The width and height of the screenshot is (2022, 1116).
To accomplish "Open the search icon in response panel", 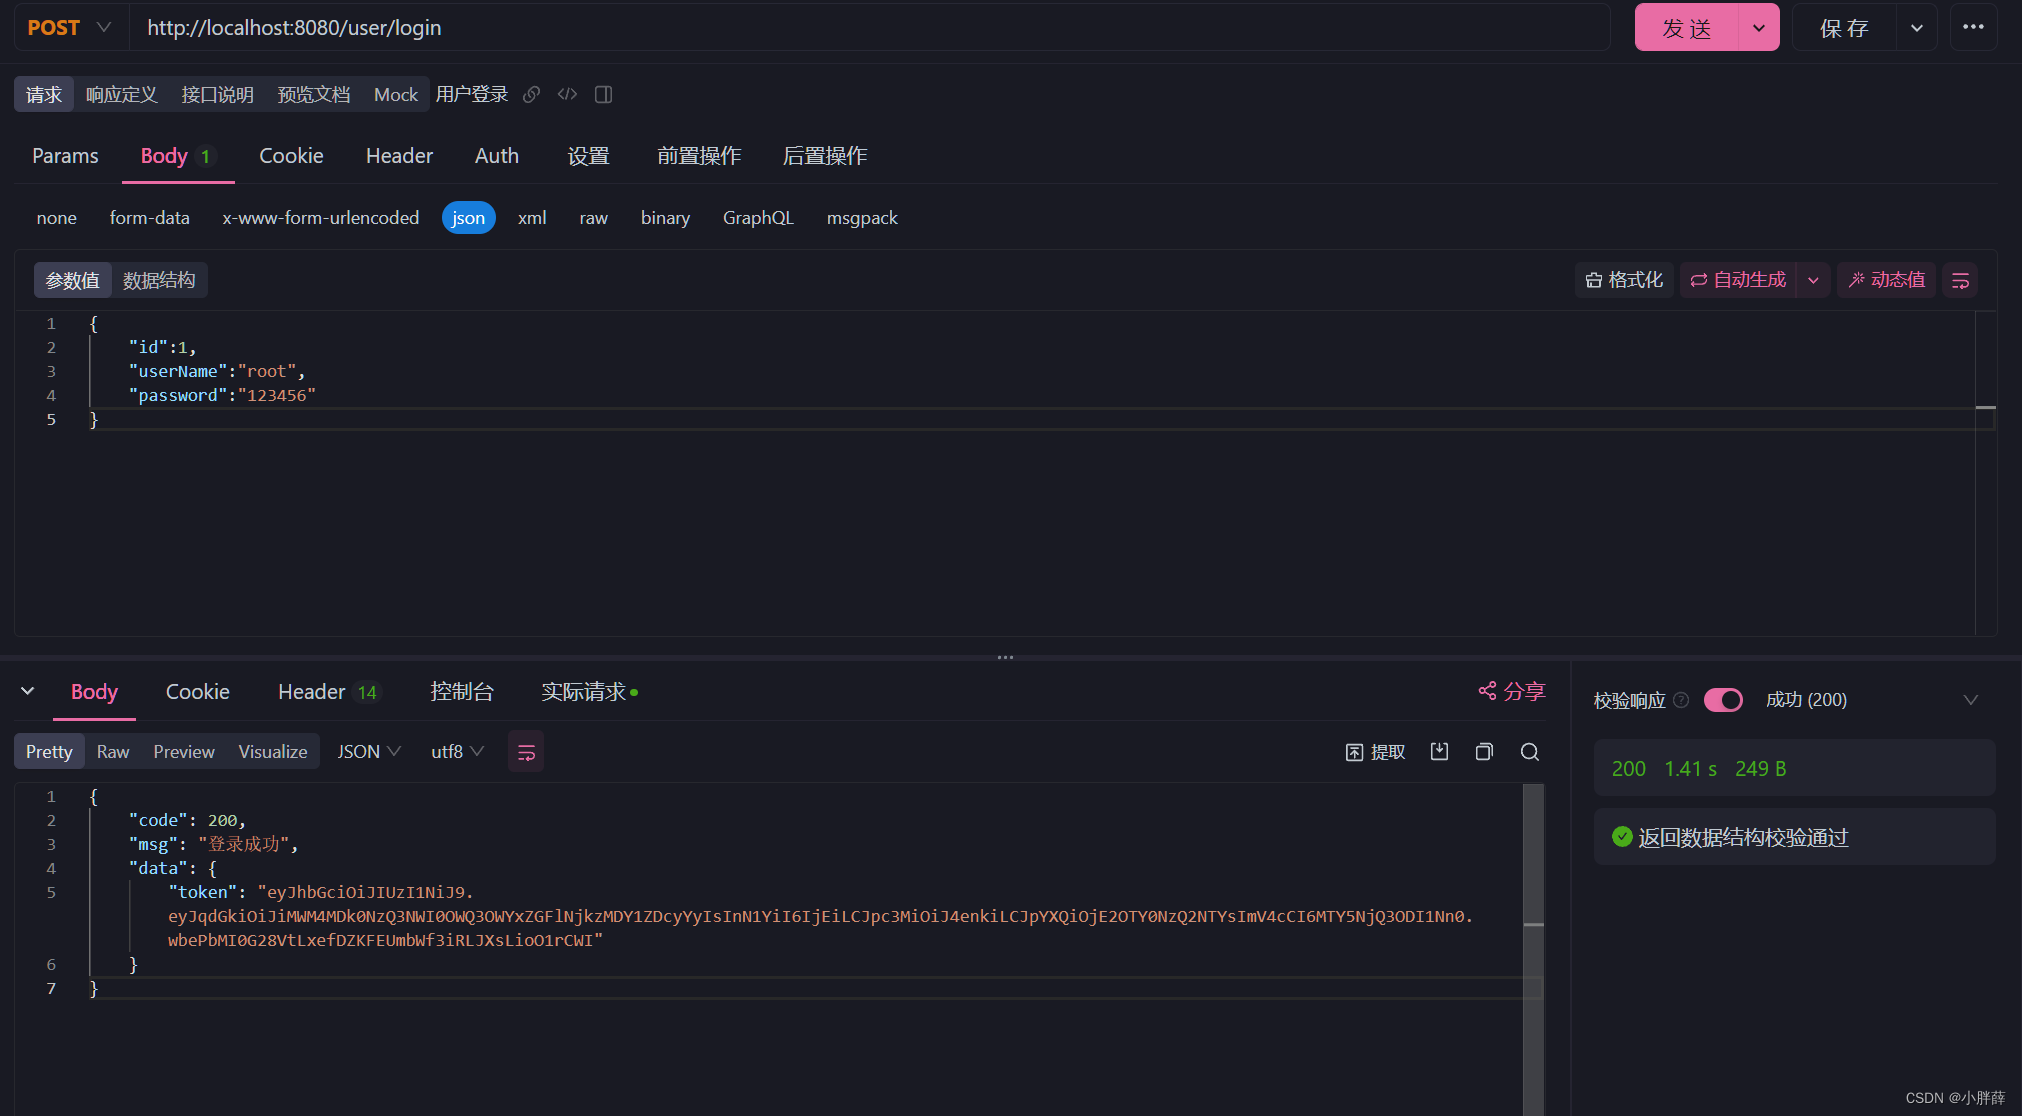I will point(1529,751).
